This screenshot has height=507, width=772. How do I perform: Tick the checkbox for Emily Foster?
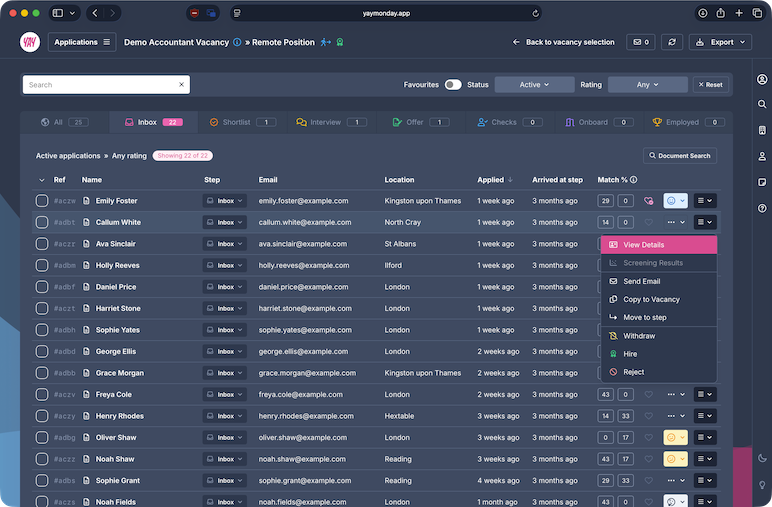click(42, 201)
